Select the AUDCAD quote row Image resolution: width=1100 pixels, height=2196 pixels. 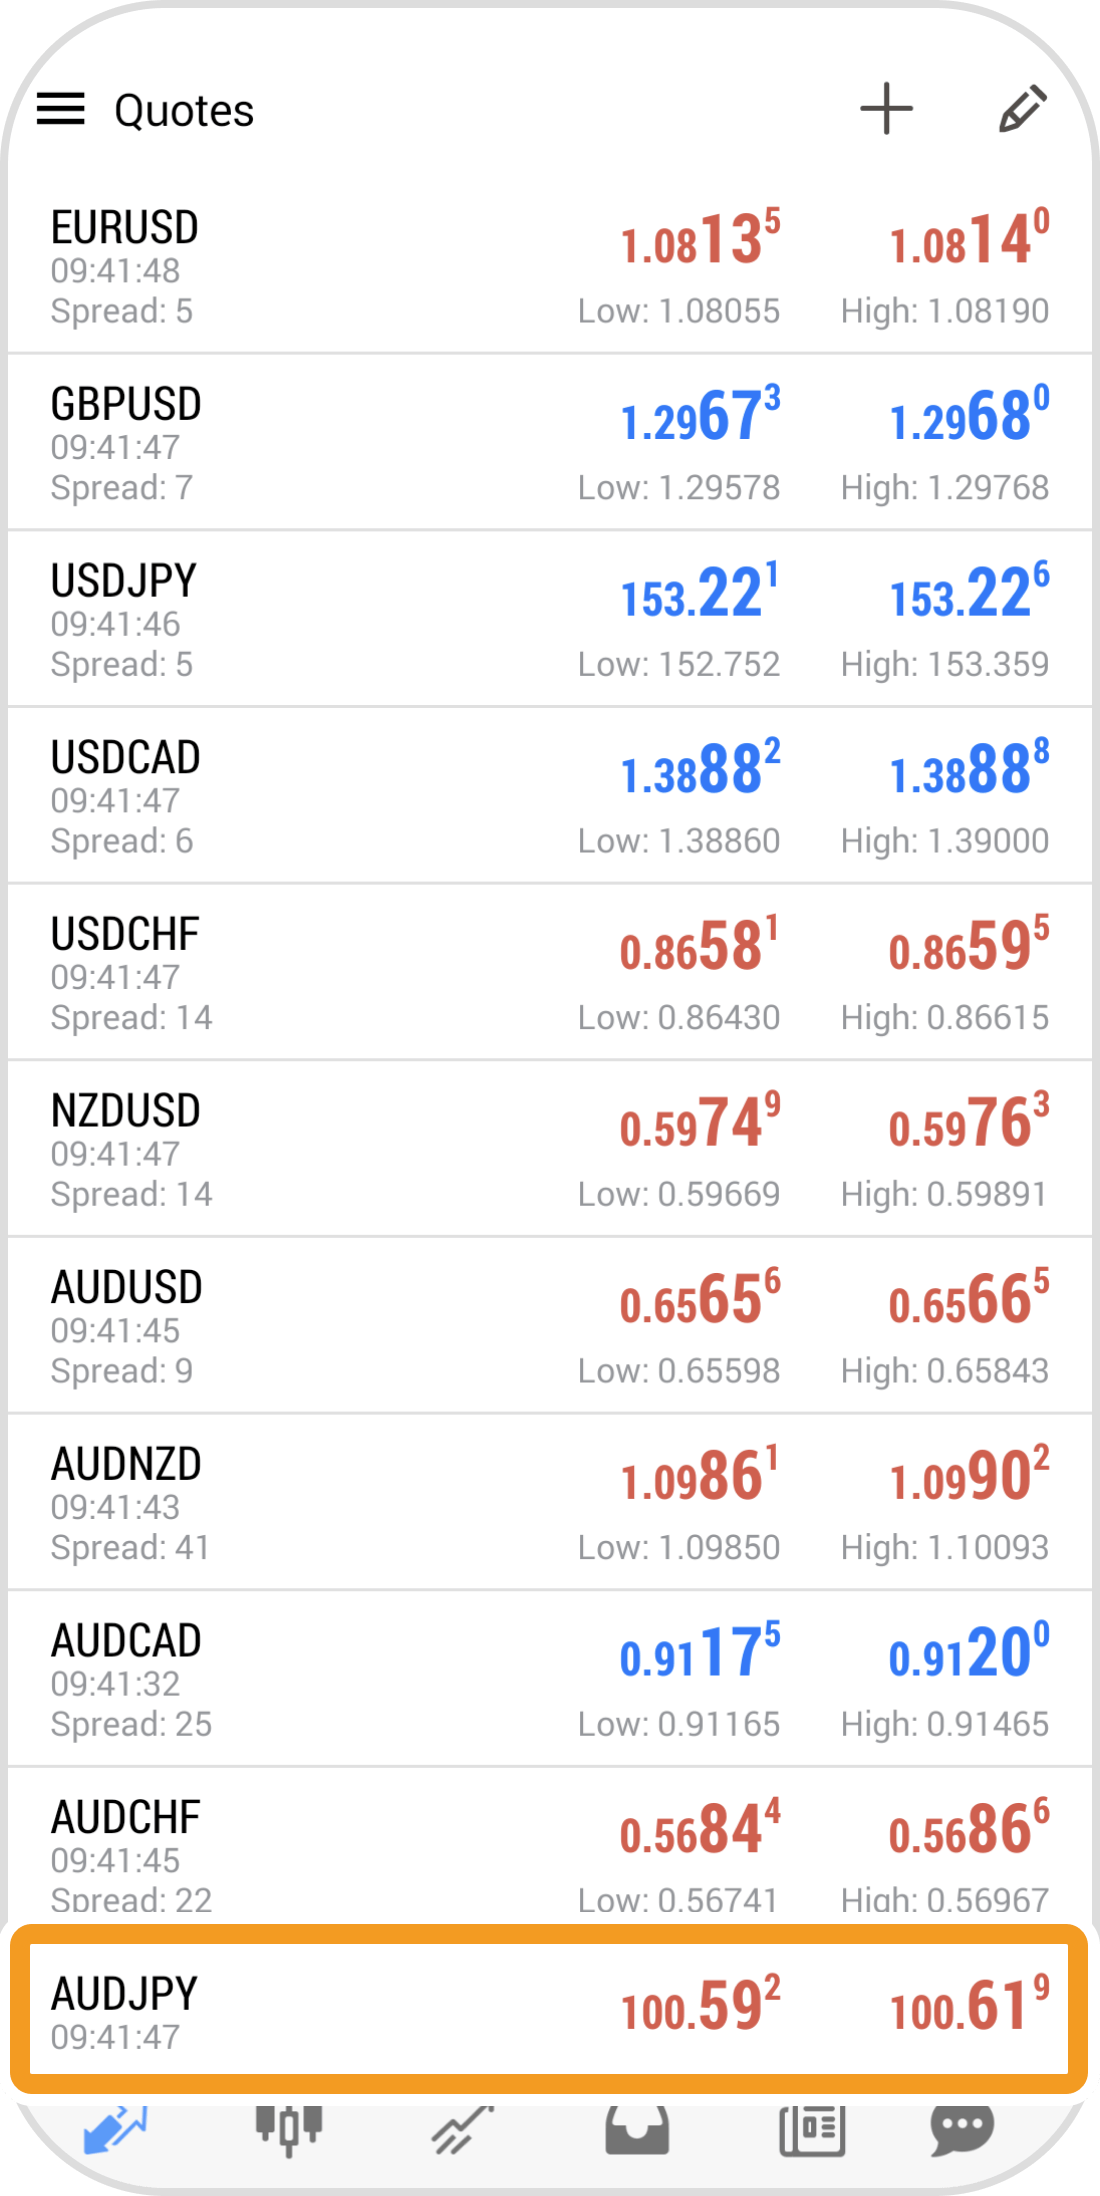(x=550, y=1679)
